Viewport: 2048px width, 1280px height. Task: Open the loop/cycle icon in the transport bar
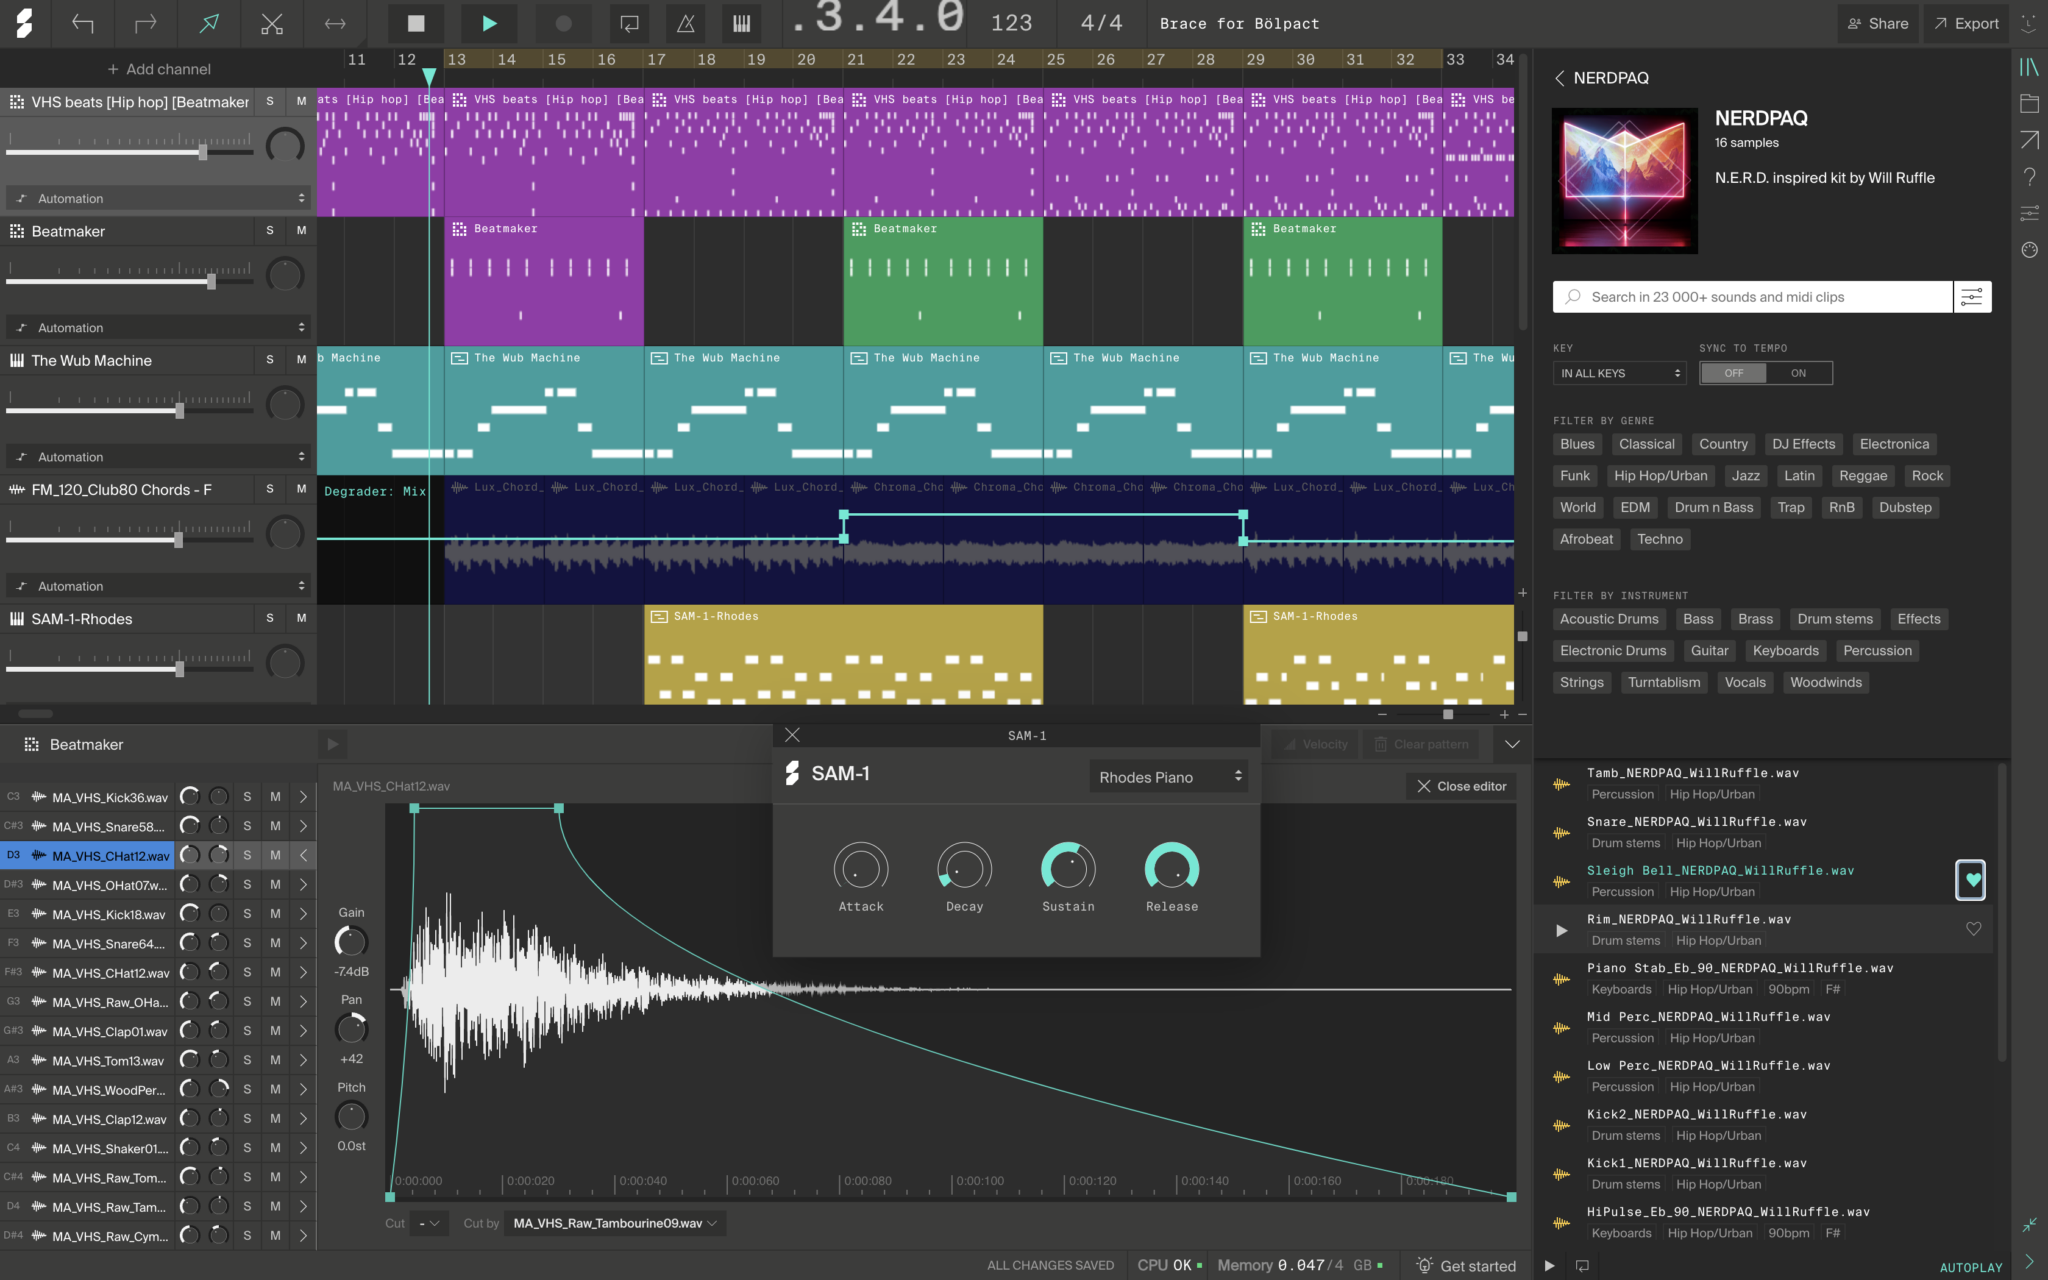click(x=629, y=23)
